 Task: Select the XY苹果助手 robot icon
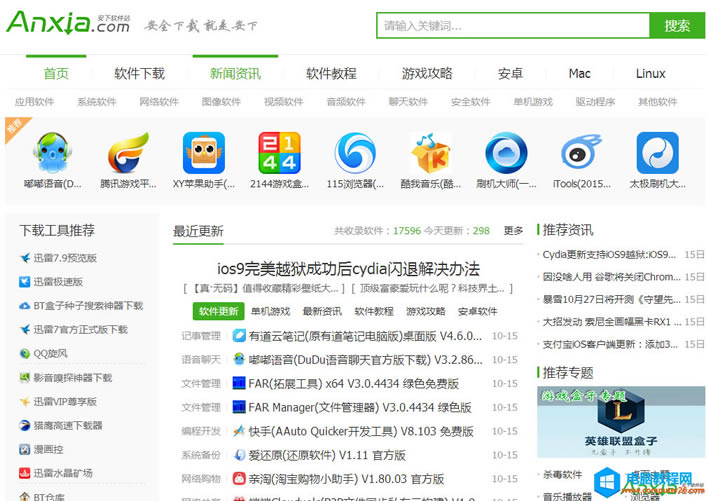pyautogui.click(x=203, y=154)
